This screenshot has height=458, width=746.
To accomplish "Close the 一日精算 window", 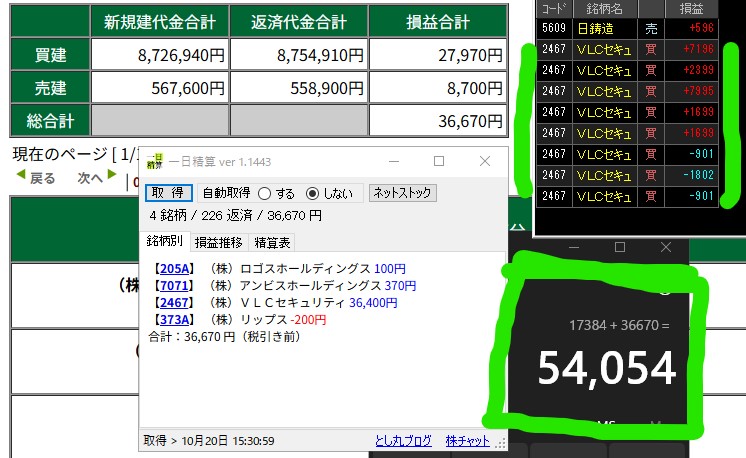I will click(485, 161).
